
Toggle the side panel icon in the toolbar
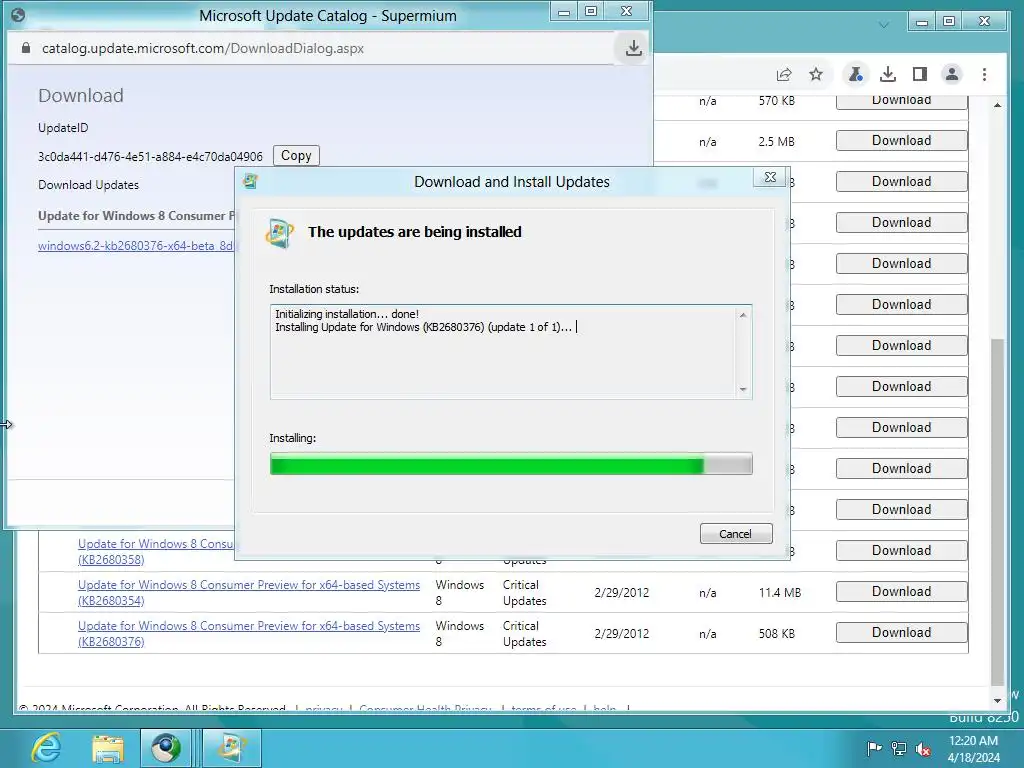(920, 74)
